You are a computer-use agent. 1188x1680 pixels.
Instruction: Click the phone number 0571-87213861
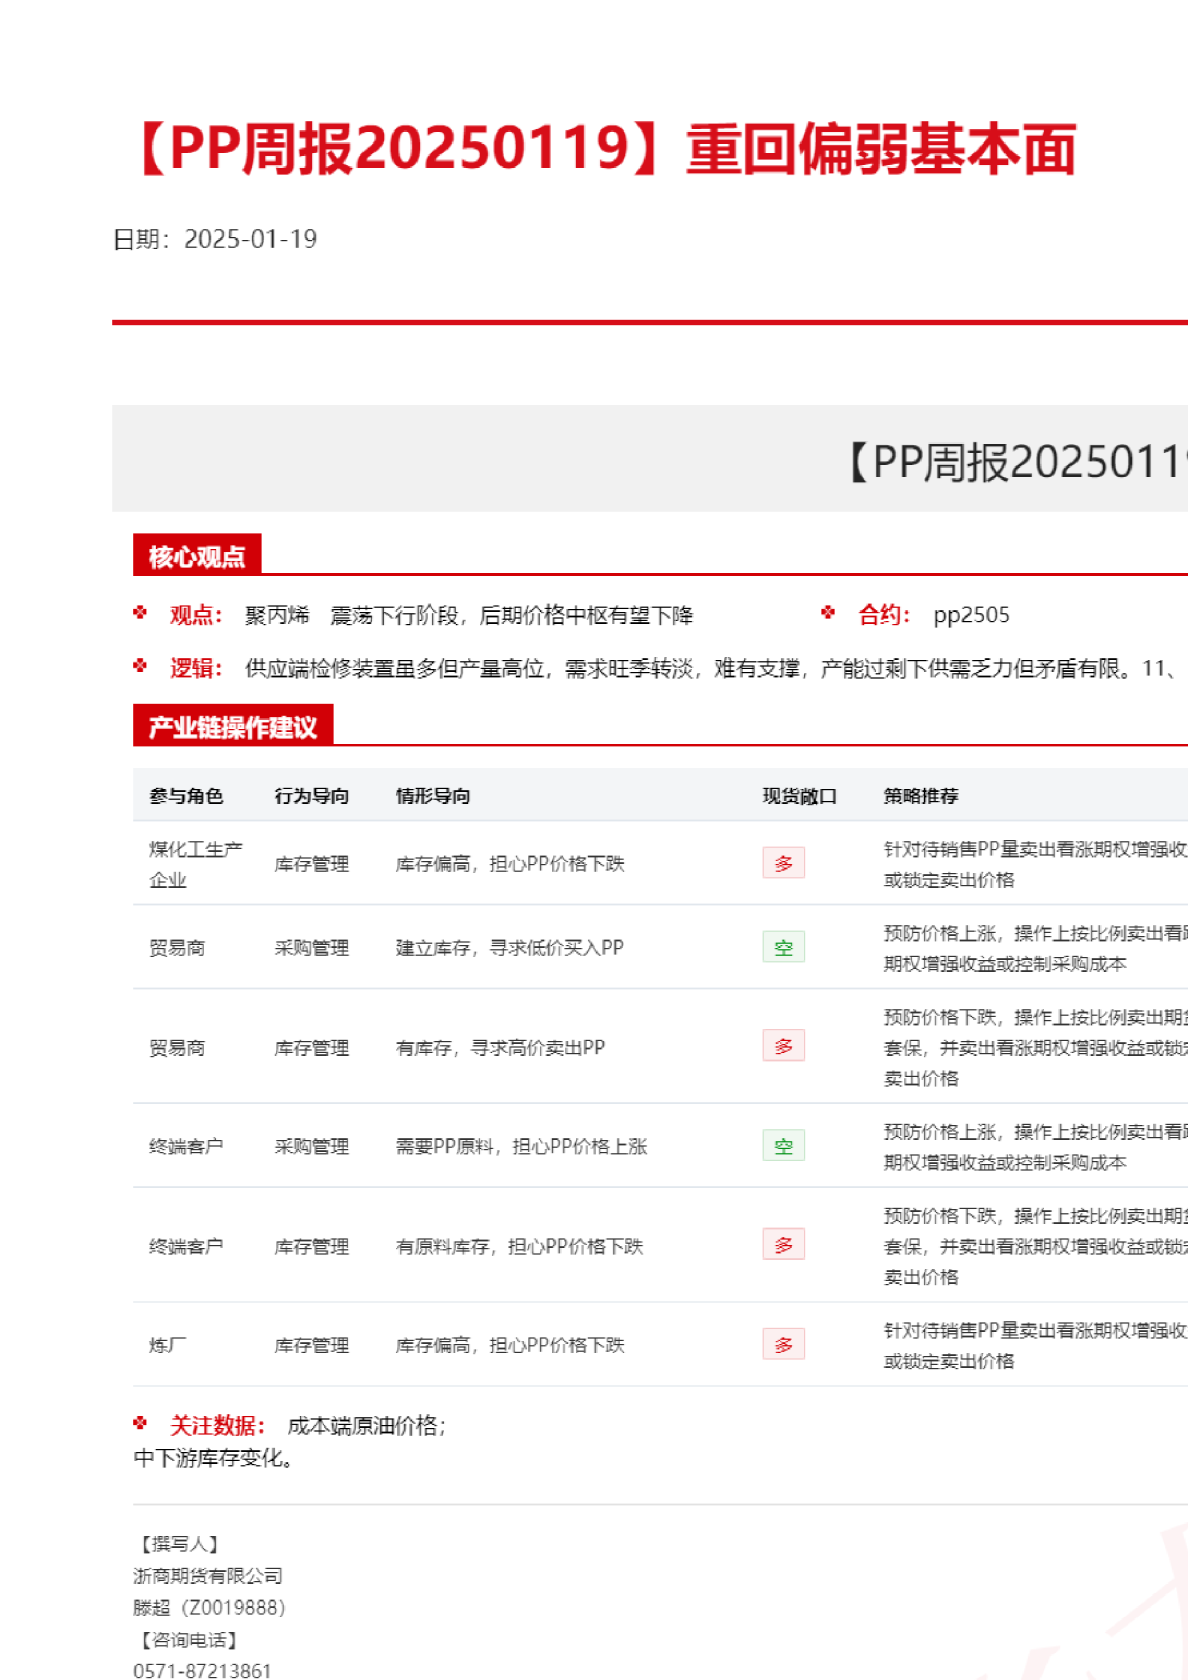click(x=202, y=1670)
